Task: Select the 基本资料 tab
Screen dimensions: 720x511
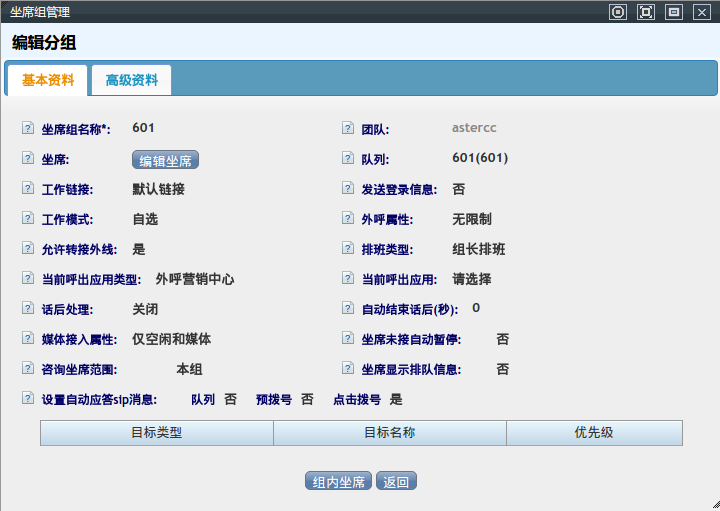Action: coord(48,80)
